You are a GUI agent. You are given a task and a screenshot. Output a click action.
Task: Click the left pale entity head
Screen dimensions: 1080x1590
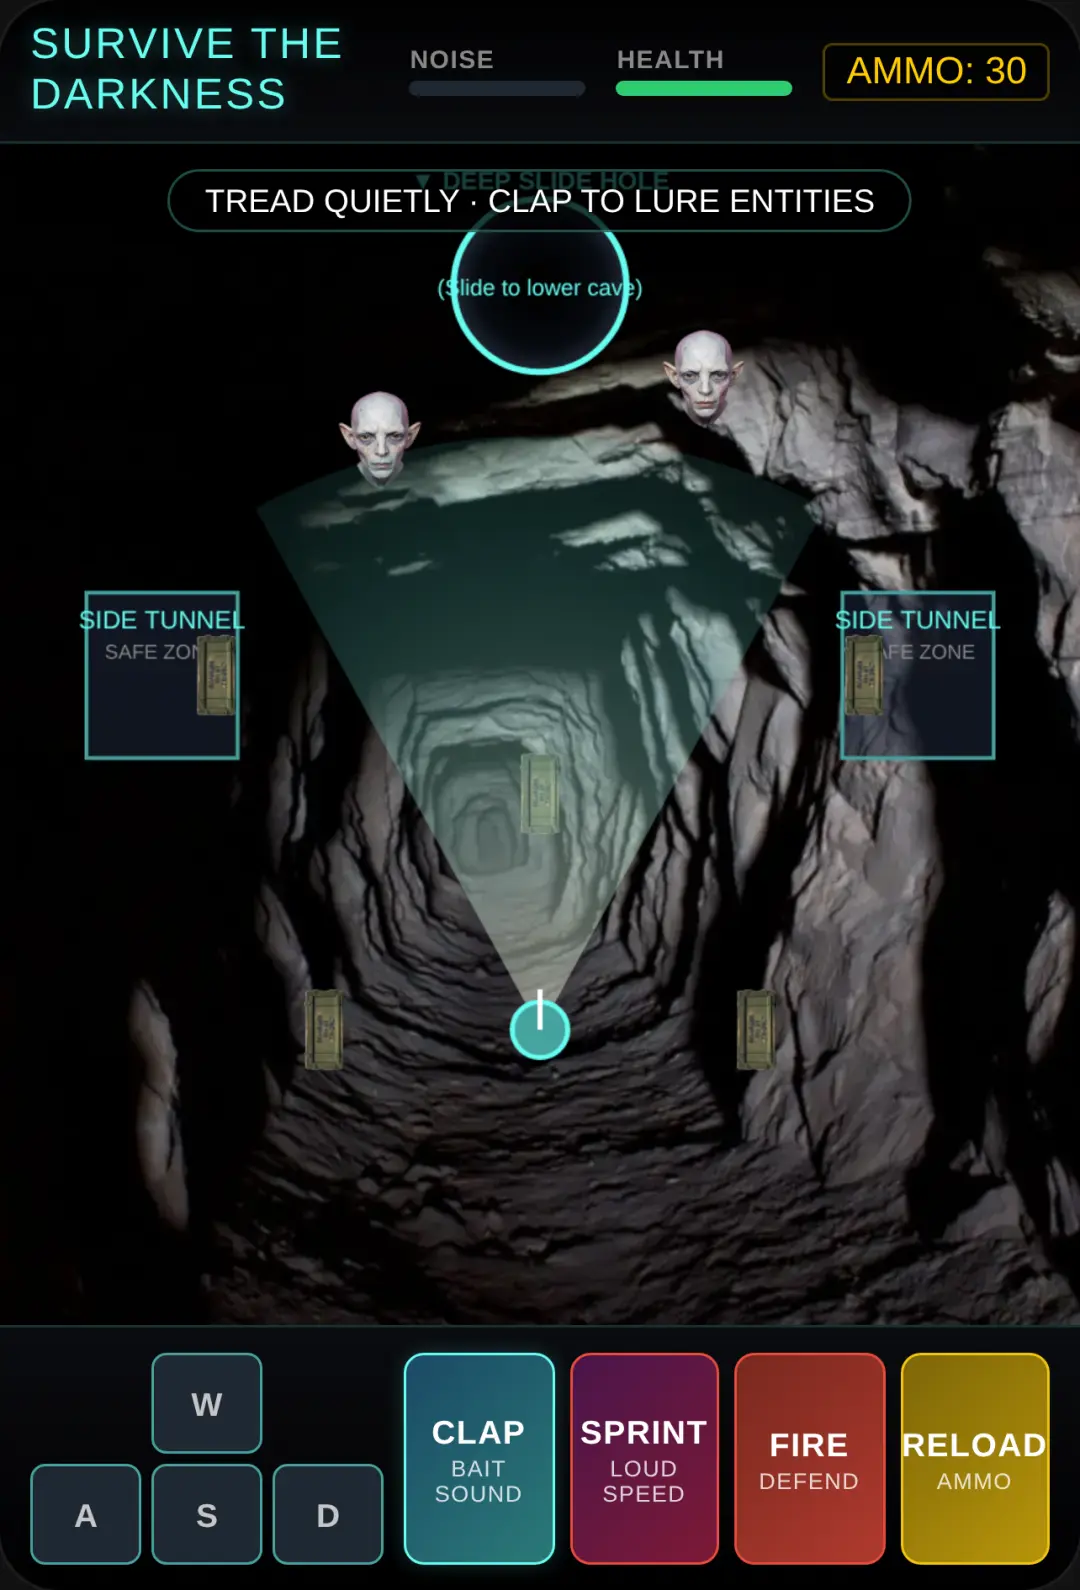(x=380, y=438)
